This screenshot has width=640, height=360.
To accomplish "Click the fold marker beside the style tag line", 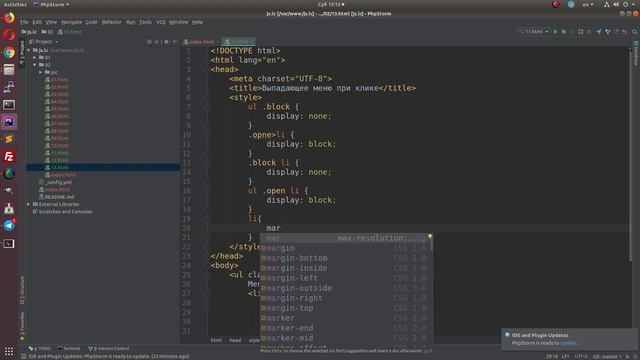I will click(x=207, y=98).
